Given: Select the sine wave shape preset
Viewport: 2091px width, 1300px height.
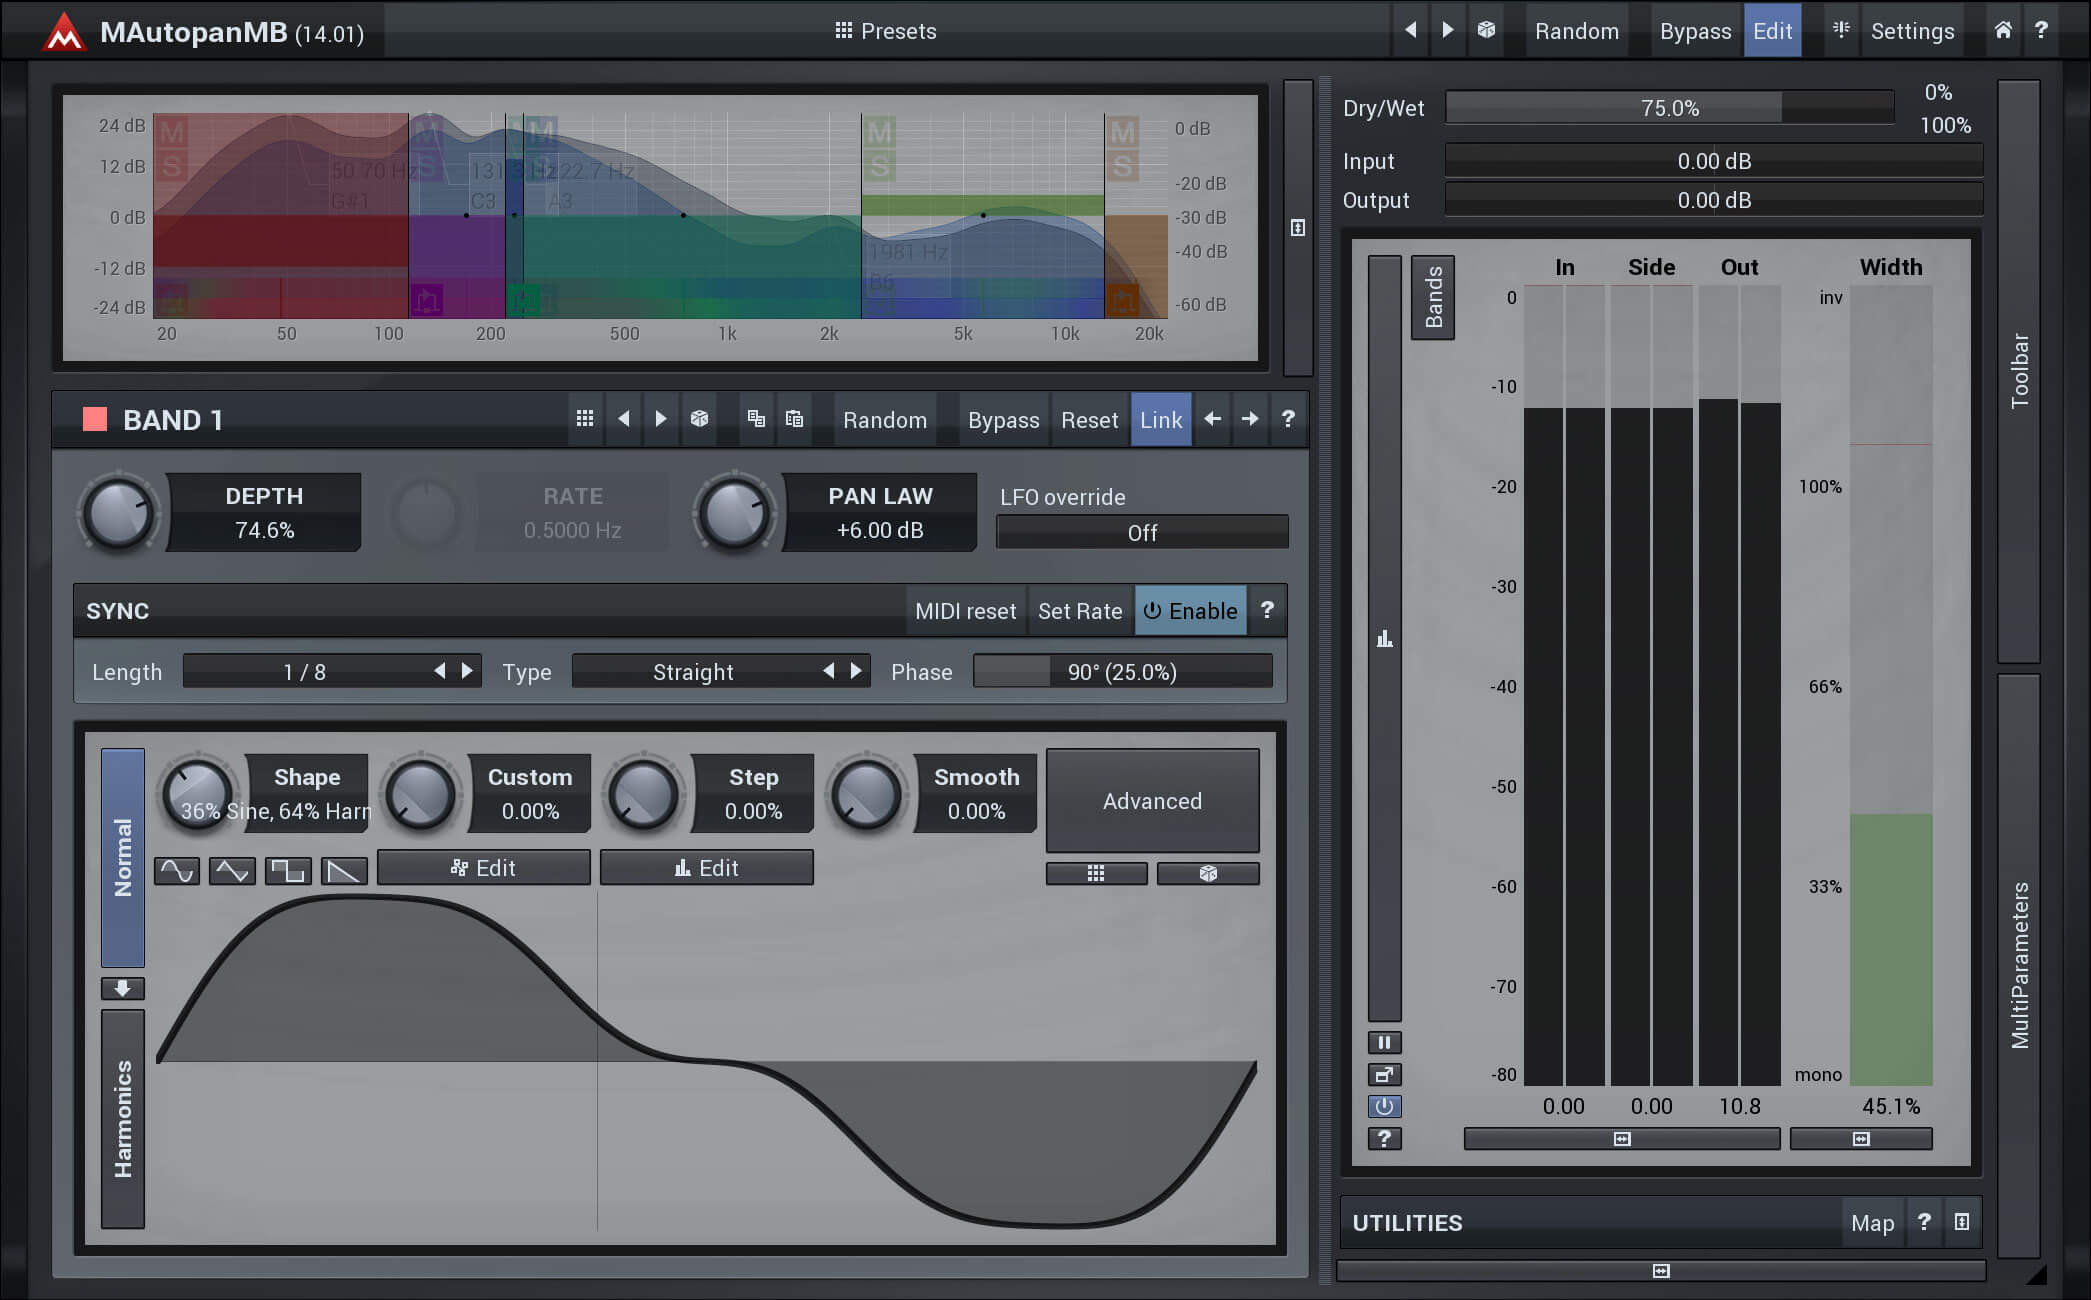Looking at the screenshot, I should point(177,871).
